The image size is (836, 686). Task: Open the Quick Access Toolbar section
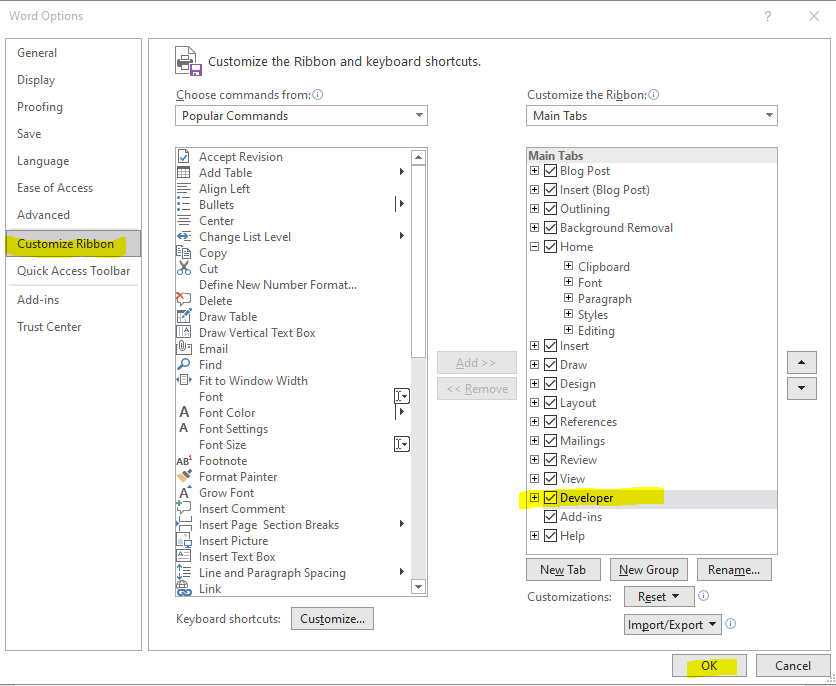73,271
